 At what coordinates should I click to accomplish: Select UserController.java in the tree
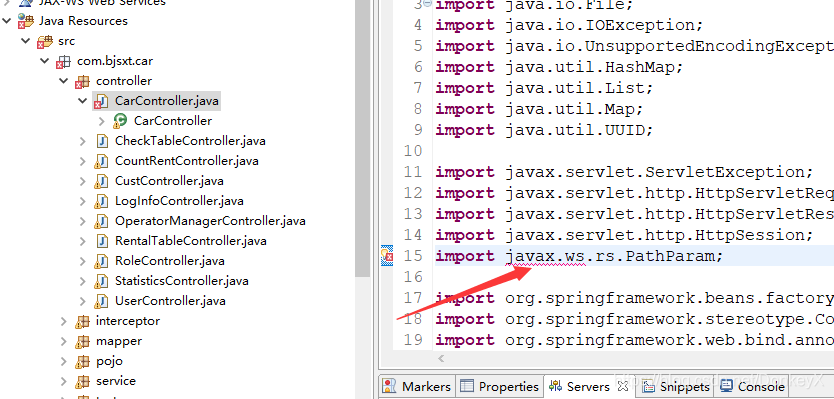point(170,301)
